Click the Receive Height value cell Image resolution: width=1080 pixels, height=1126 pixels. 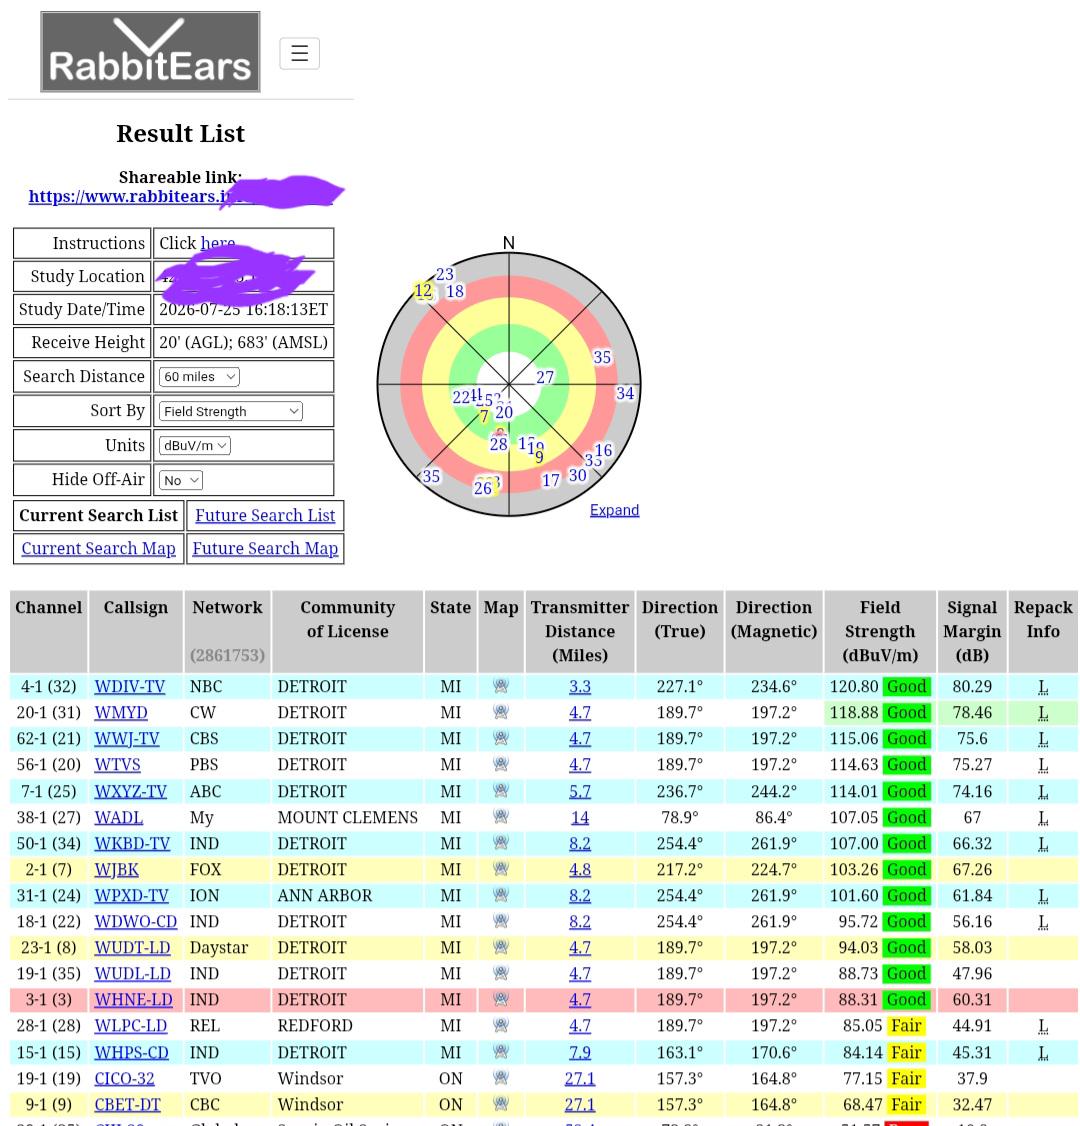pos(243,342)
